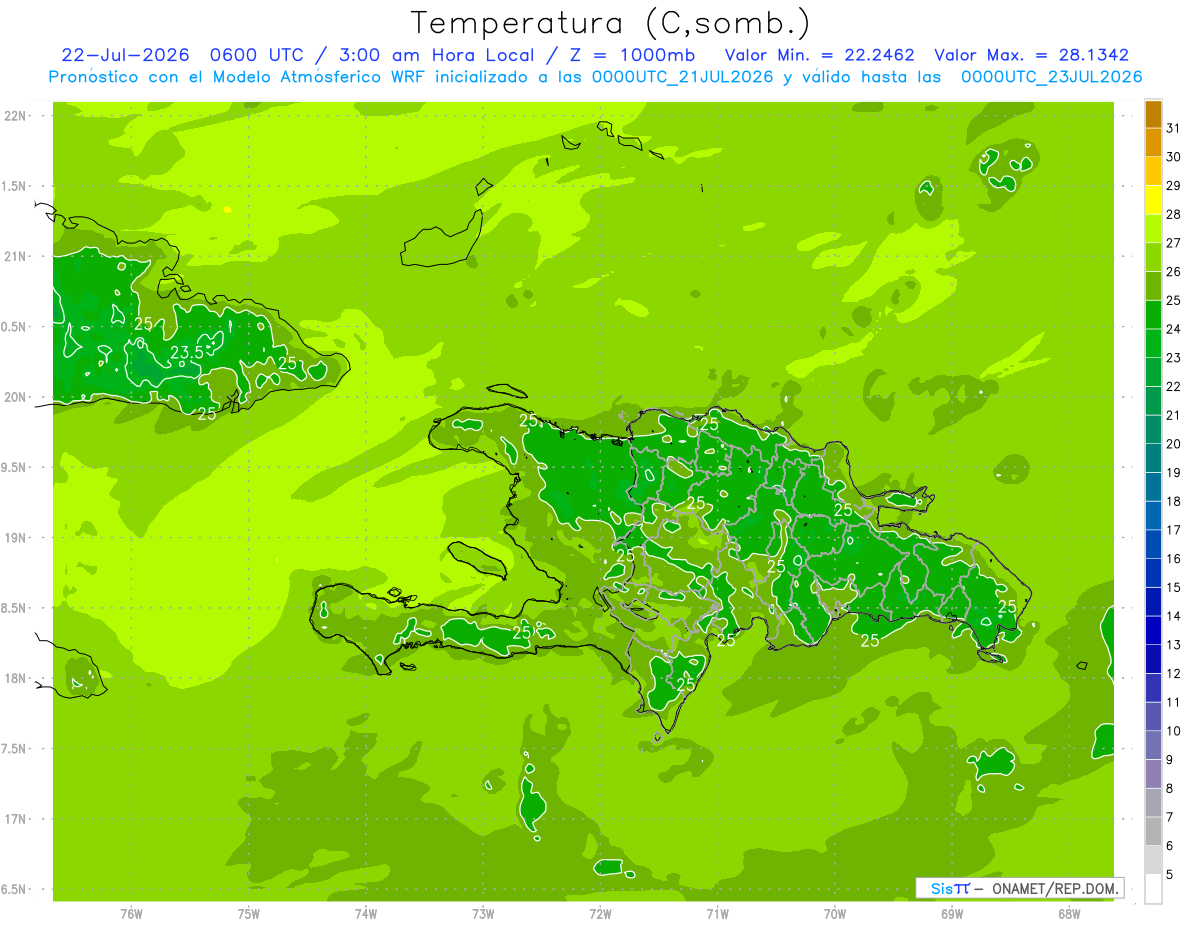Click the "22N" latitude axis label
1200x927 pixels.
click(15, 116)
